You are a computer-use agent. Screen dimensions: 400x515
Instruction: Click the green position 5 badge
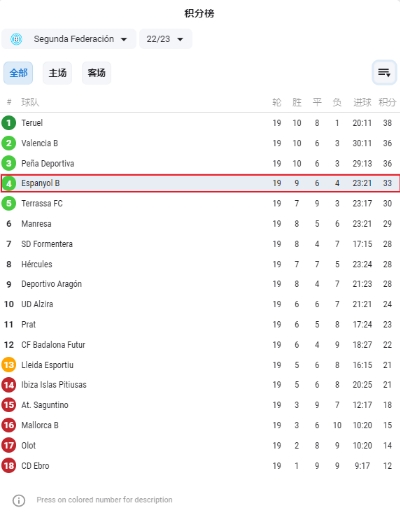pos(9,203)
